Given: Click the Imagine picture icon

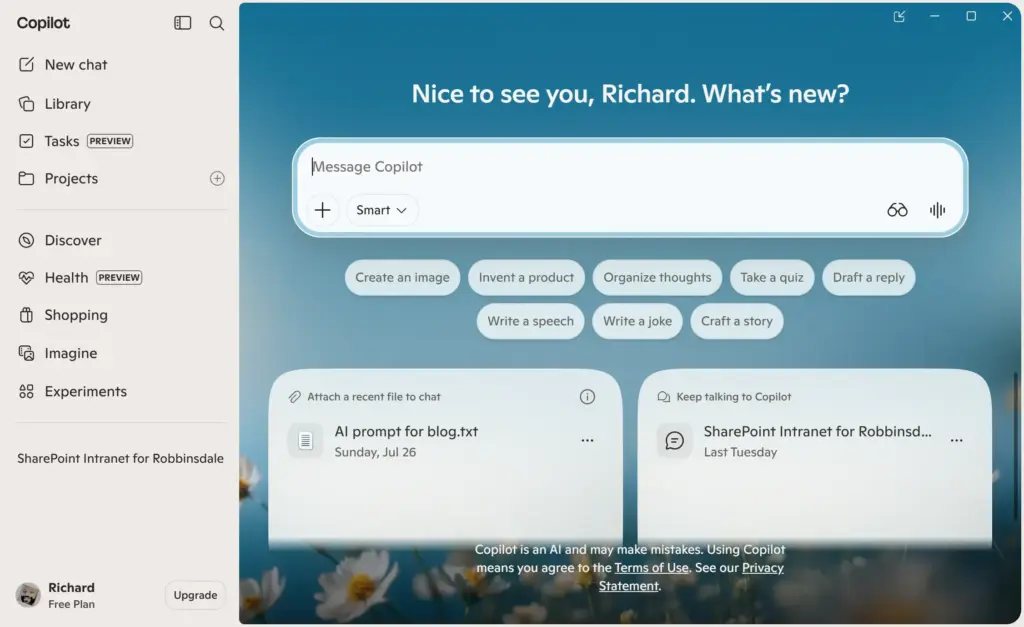Looking at the screenshot, I should 26,353.
